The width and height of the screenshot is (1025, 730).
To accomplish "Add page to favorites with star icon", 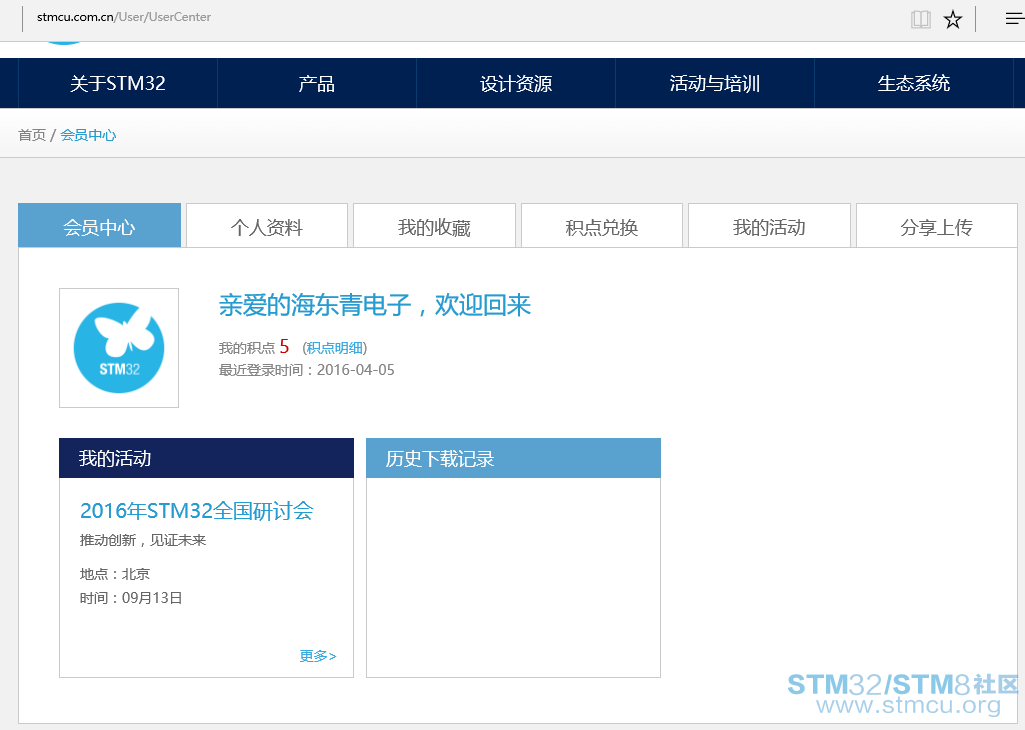I will 952,19.
